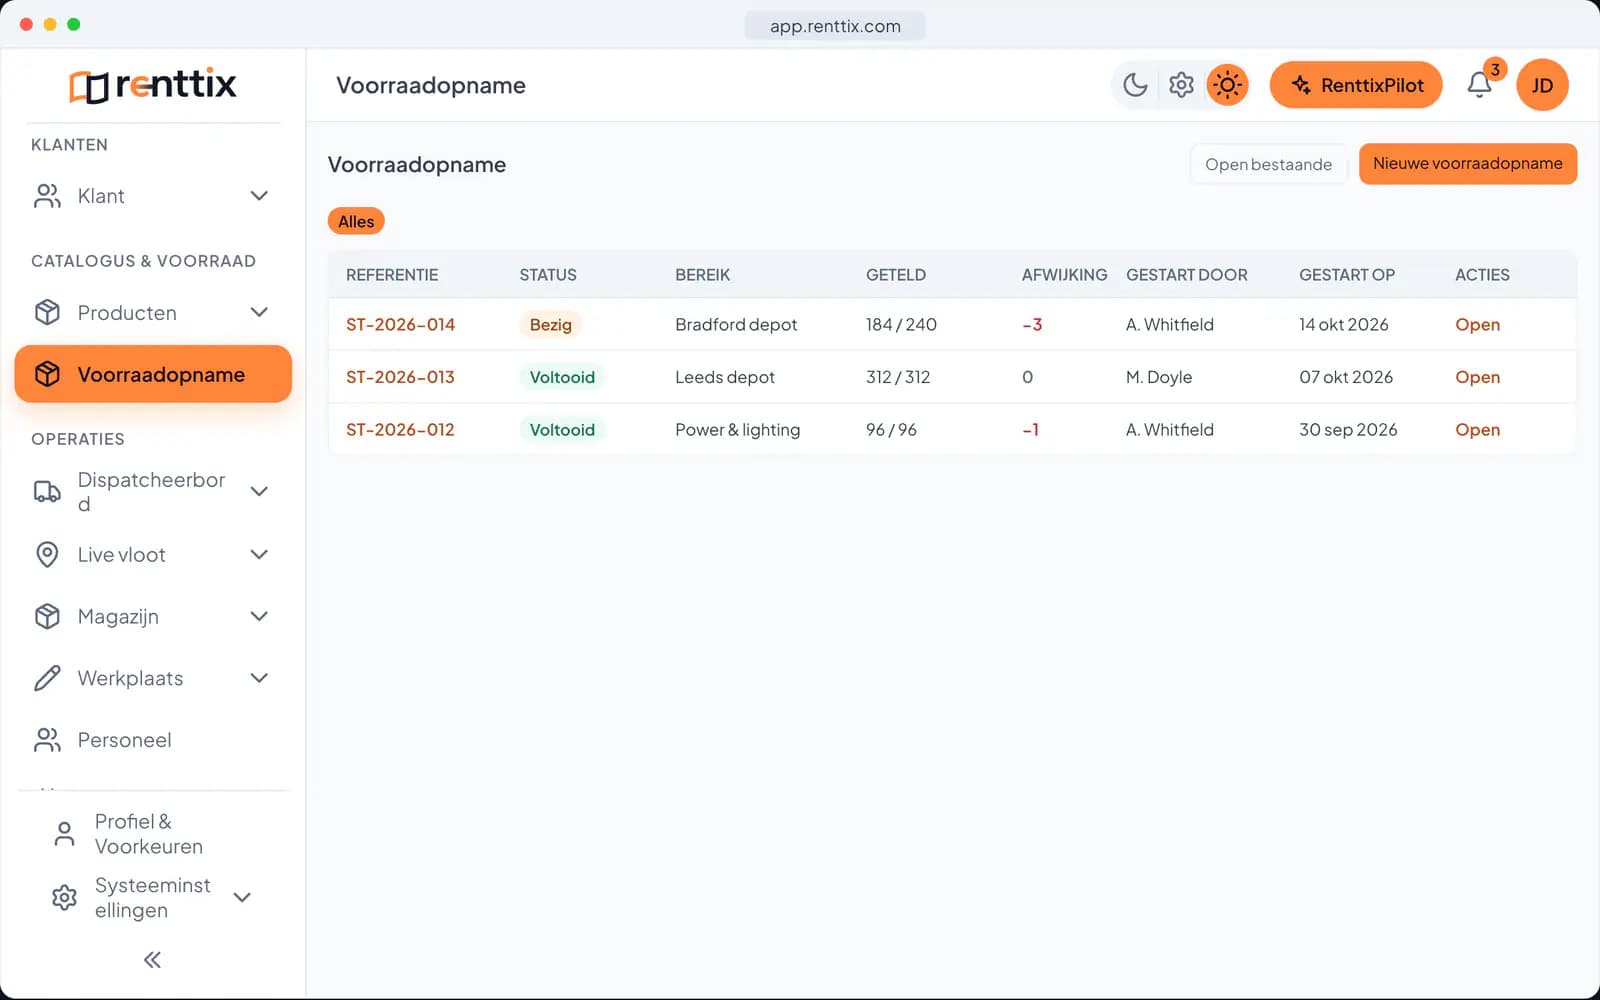The image size is (1600, 1000).
Task: Click reference ST-2026-014
Action: [400, 325]
